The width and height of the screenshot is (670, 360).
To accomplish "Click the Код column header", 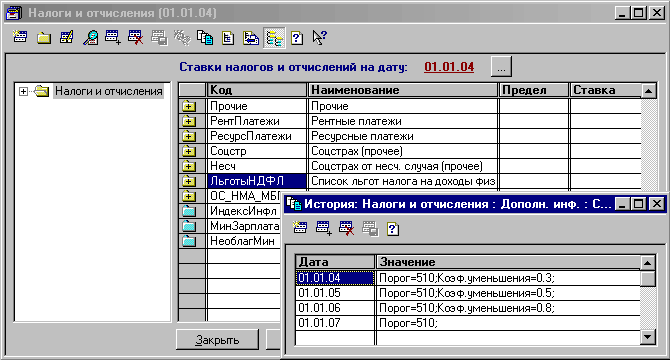I will tap(257, 90).
